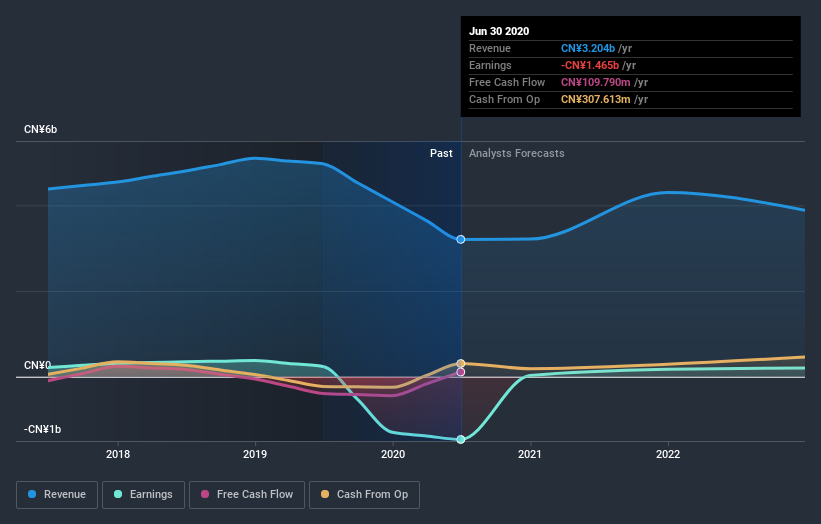821x524 pixels.
Task: Click the orange Cash From Op data point
Action: pyautogui.click(x=461, y=363)
